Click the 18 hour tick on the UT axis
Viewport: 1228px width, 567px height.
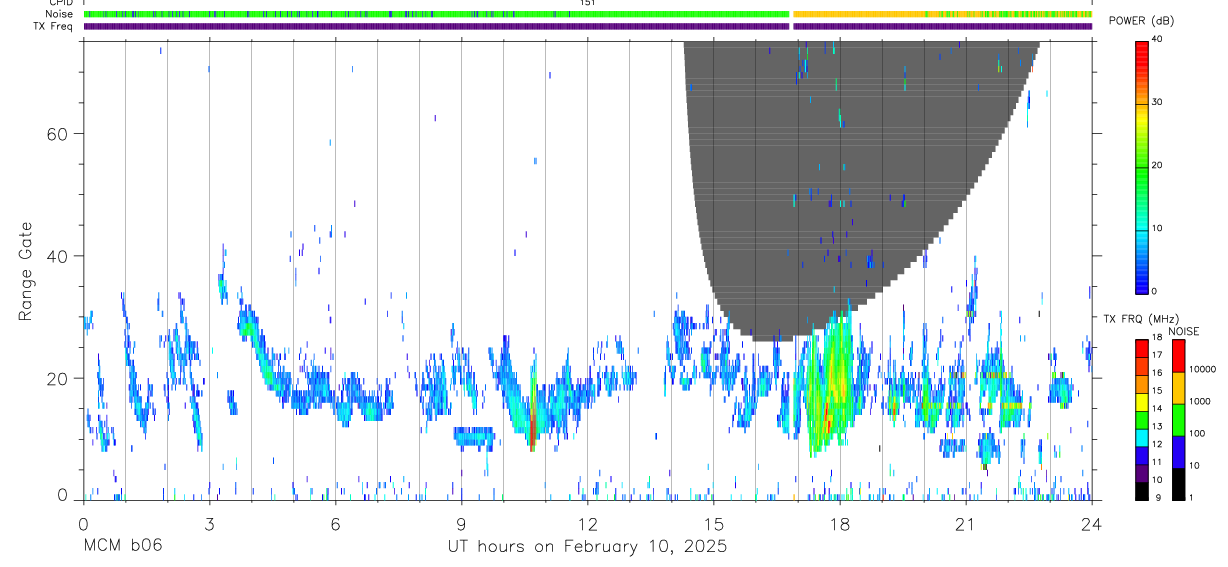[x=840, y=523]
